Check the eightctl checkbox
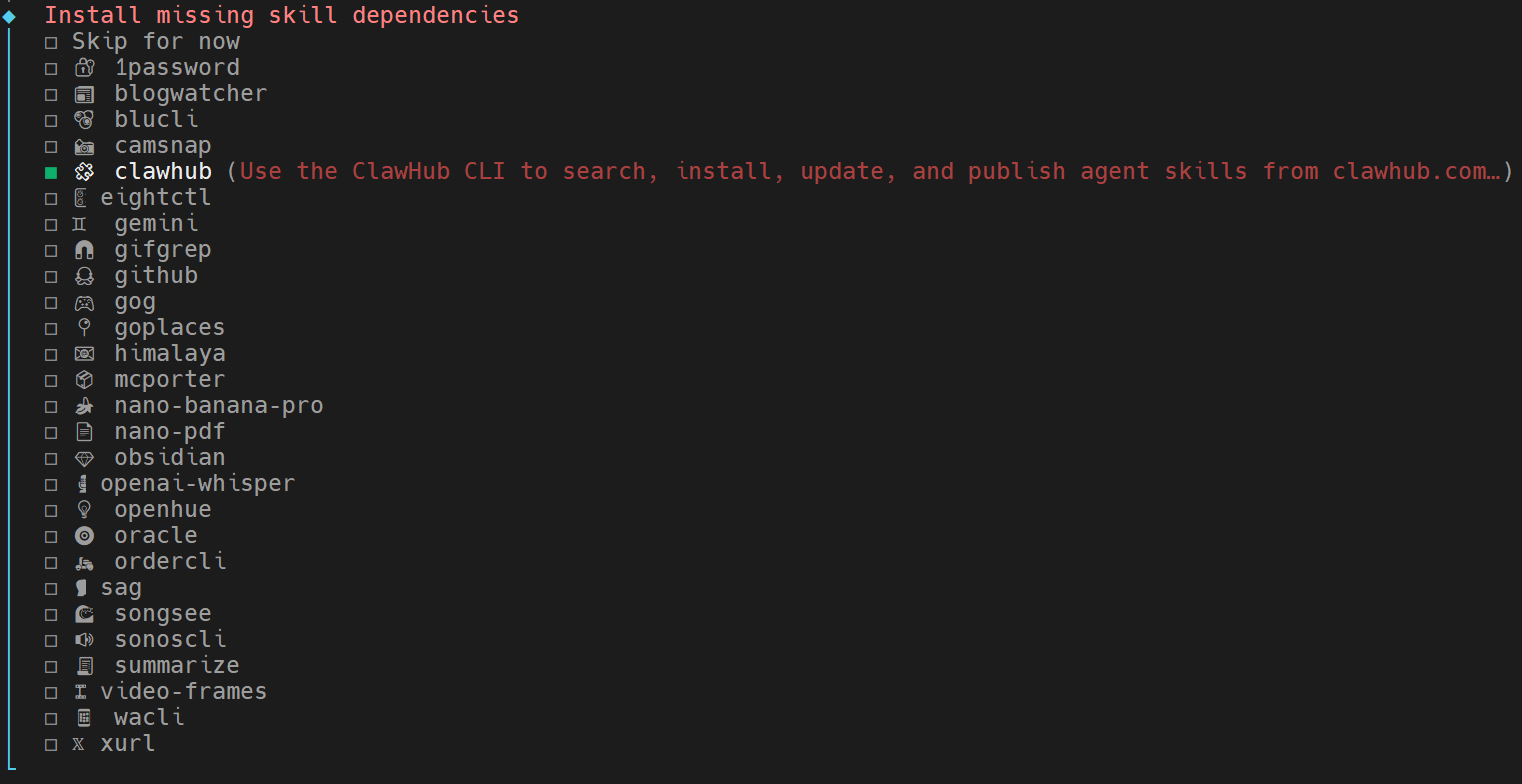1522x784 pixels. tap(51, 198)
